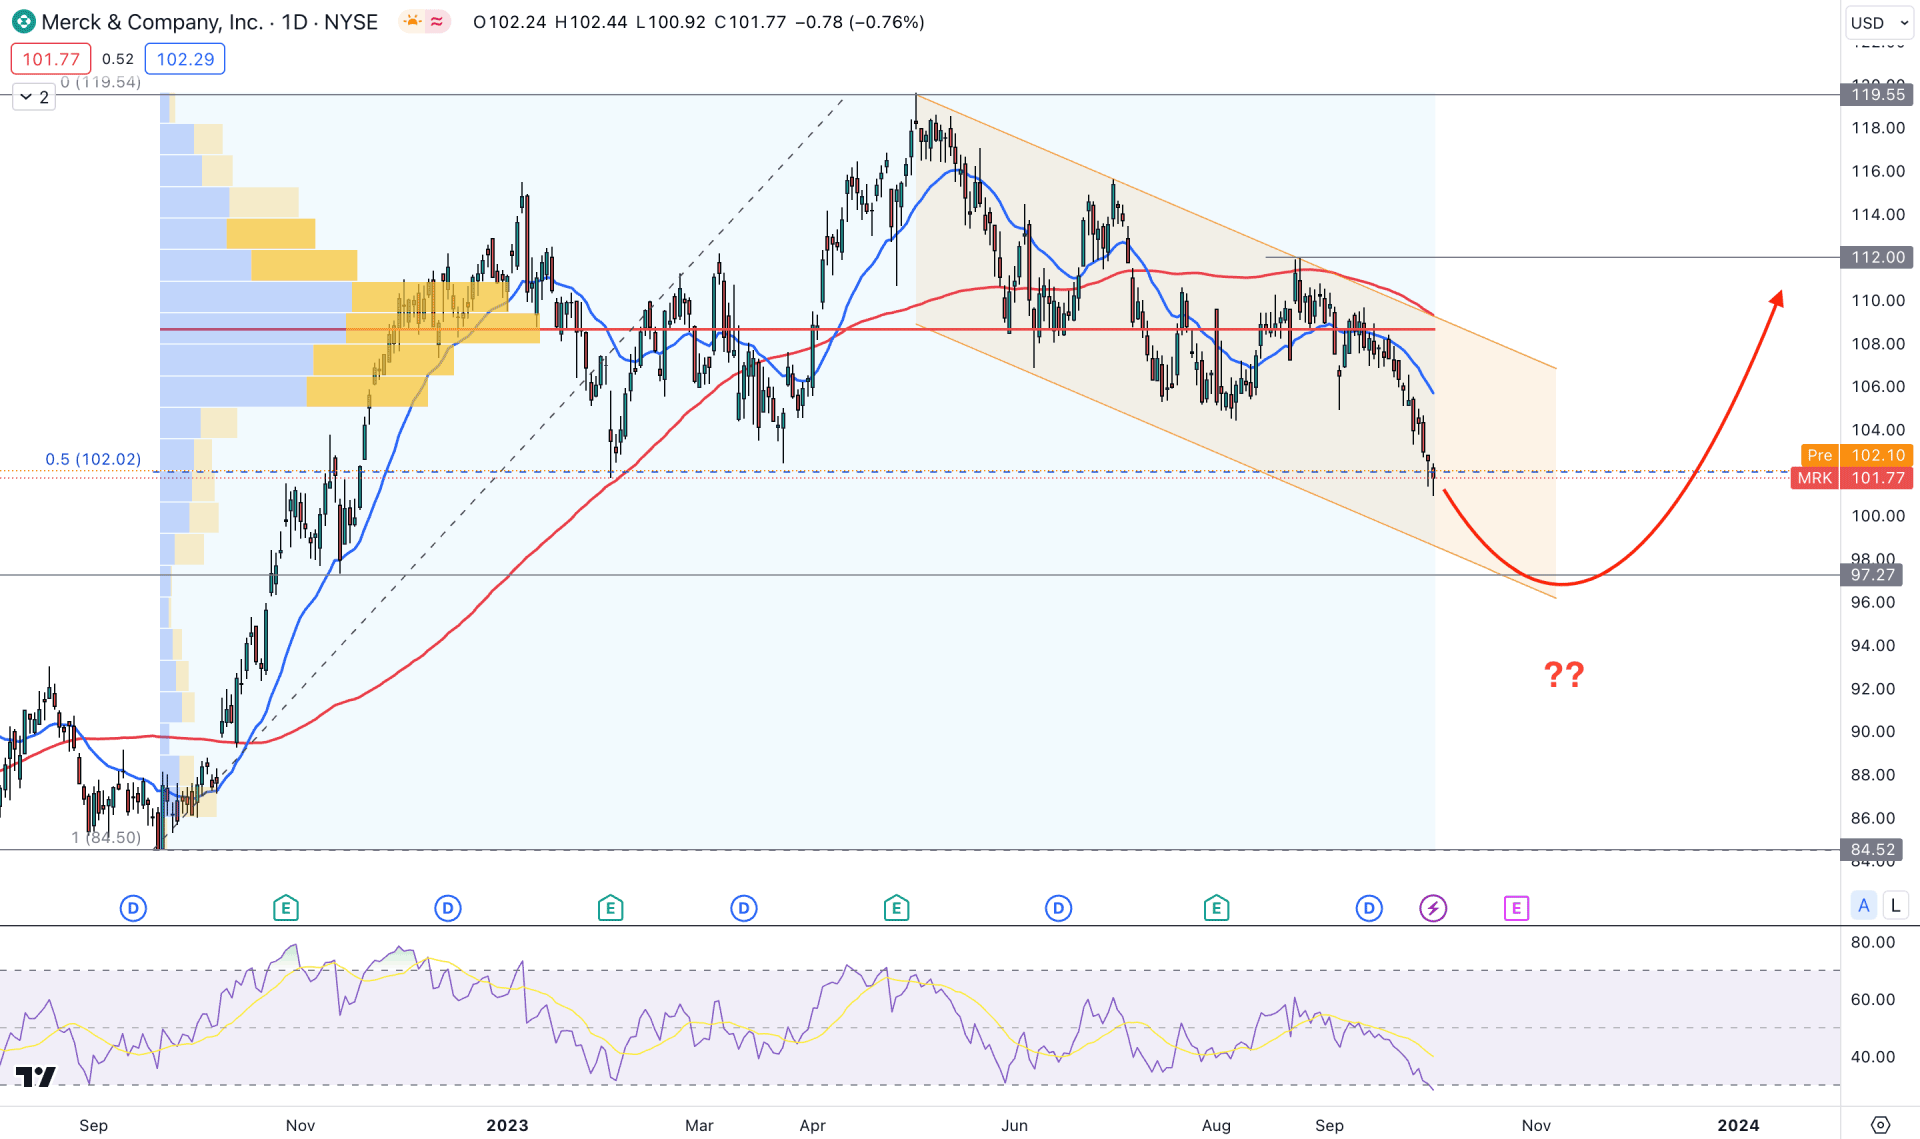Click the 2023 label on the time axis
This screenshot has height=1139, width=1920.
(x=507, y=1125)
